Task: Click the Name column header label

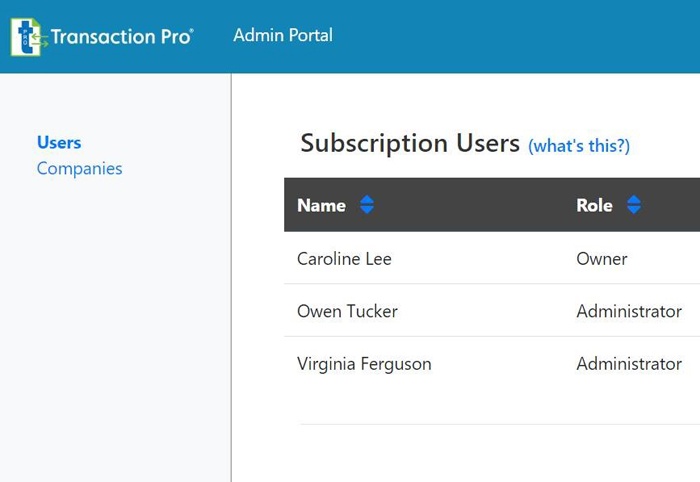Action: pyautogui.click(x=321, y=205)
